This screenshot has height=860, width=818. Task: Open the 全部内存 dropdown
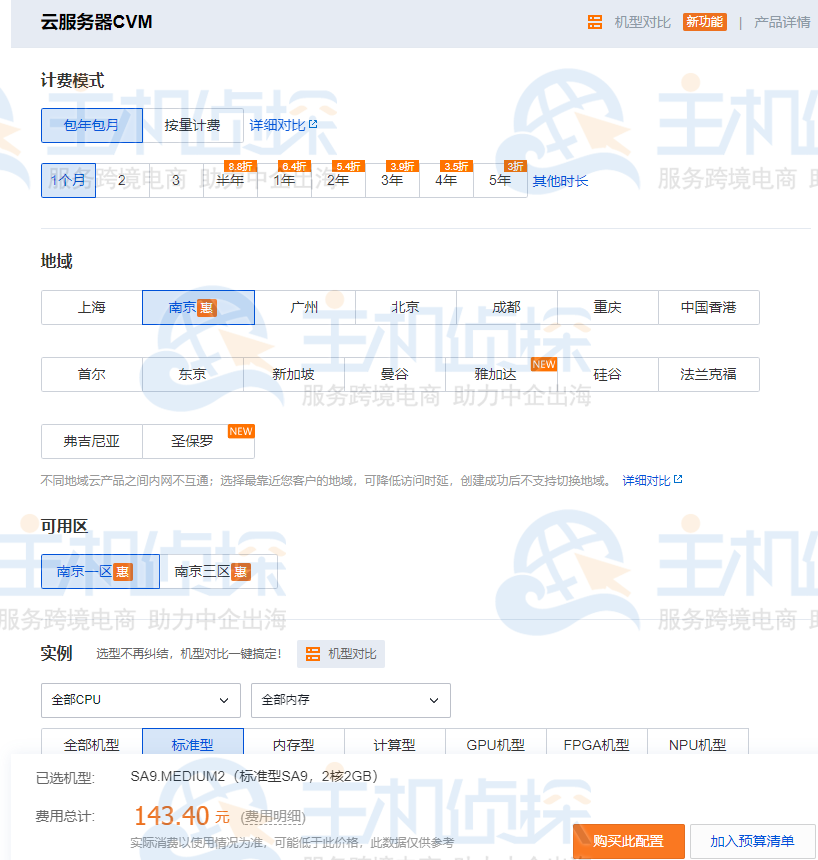(x=350, y=701)
